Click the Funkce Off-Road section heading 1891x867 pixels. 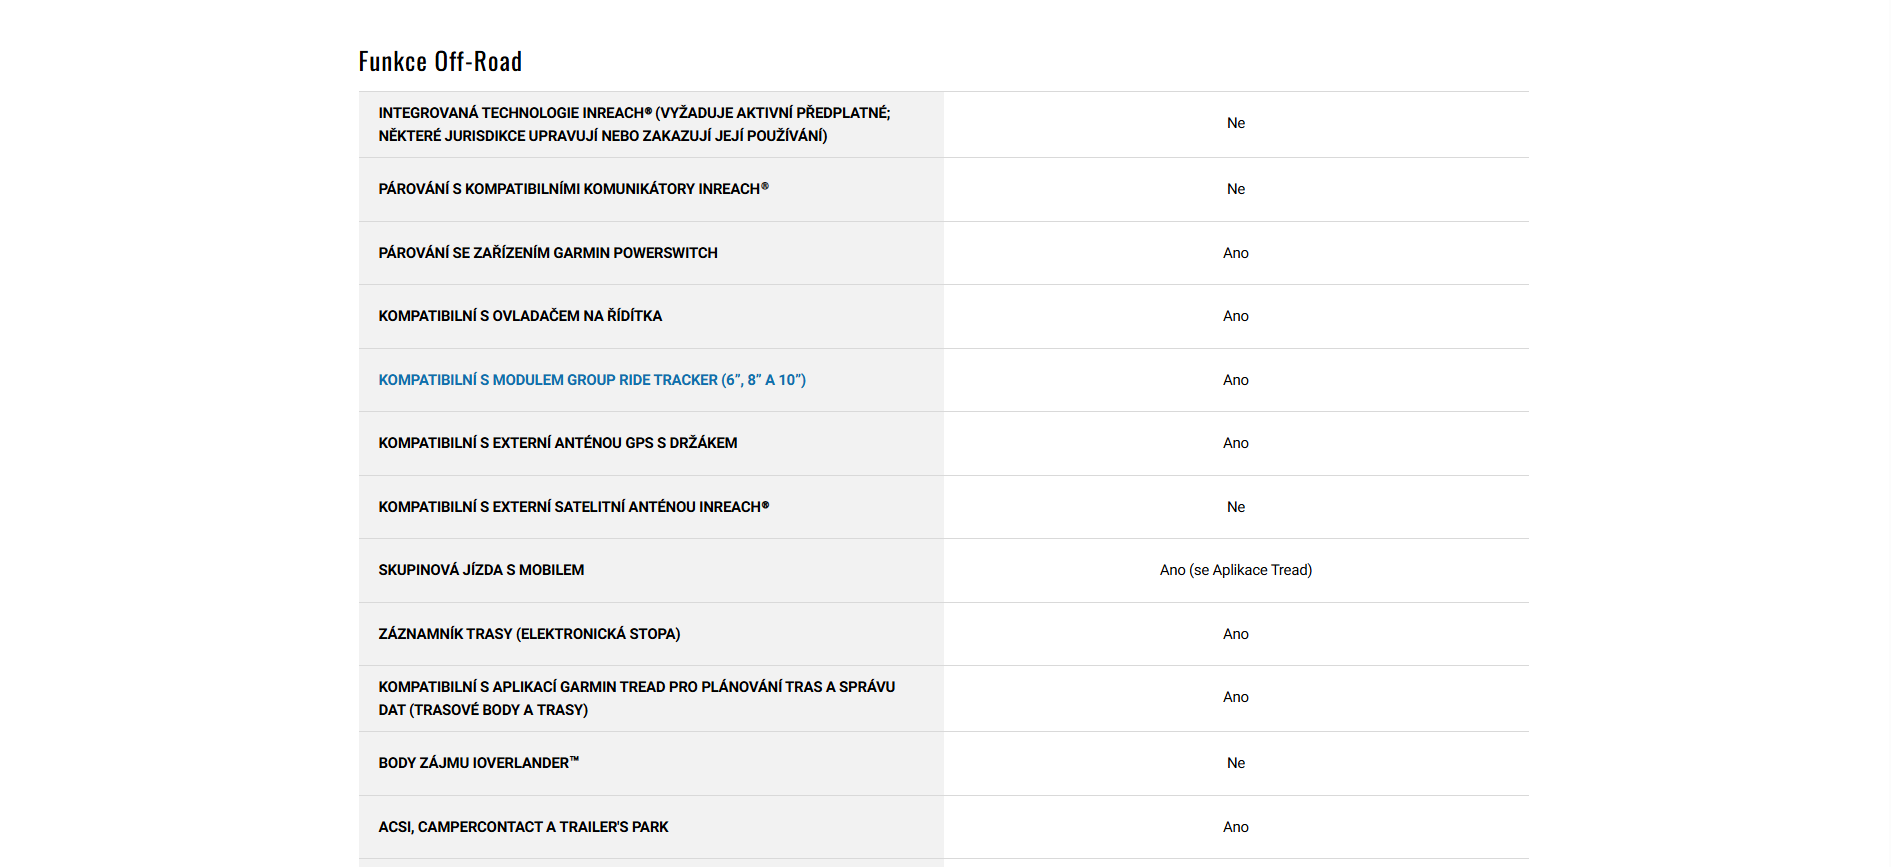pos(440,62)
